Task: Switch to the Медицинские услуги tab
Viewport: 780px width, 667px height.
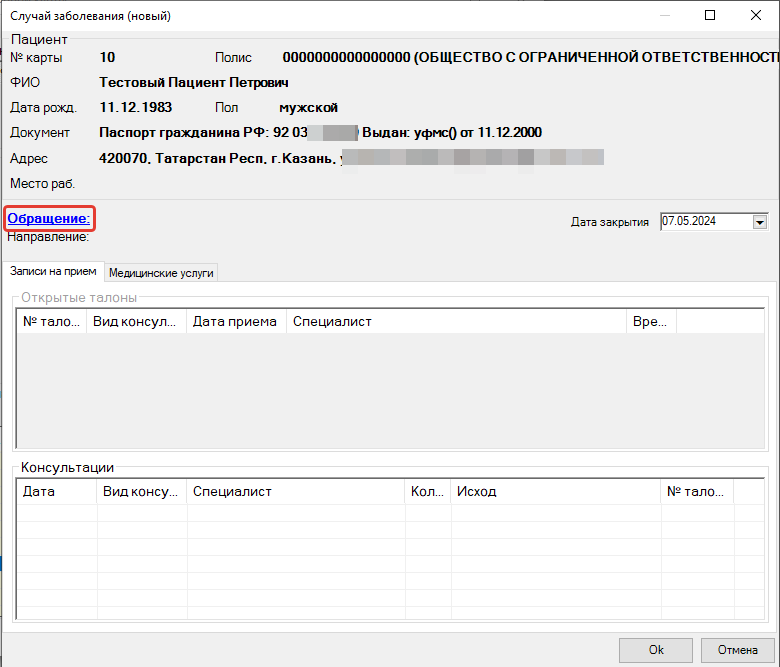Action: pyautogui.click(x=161, y=273)
